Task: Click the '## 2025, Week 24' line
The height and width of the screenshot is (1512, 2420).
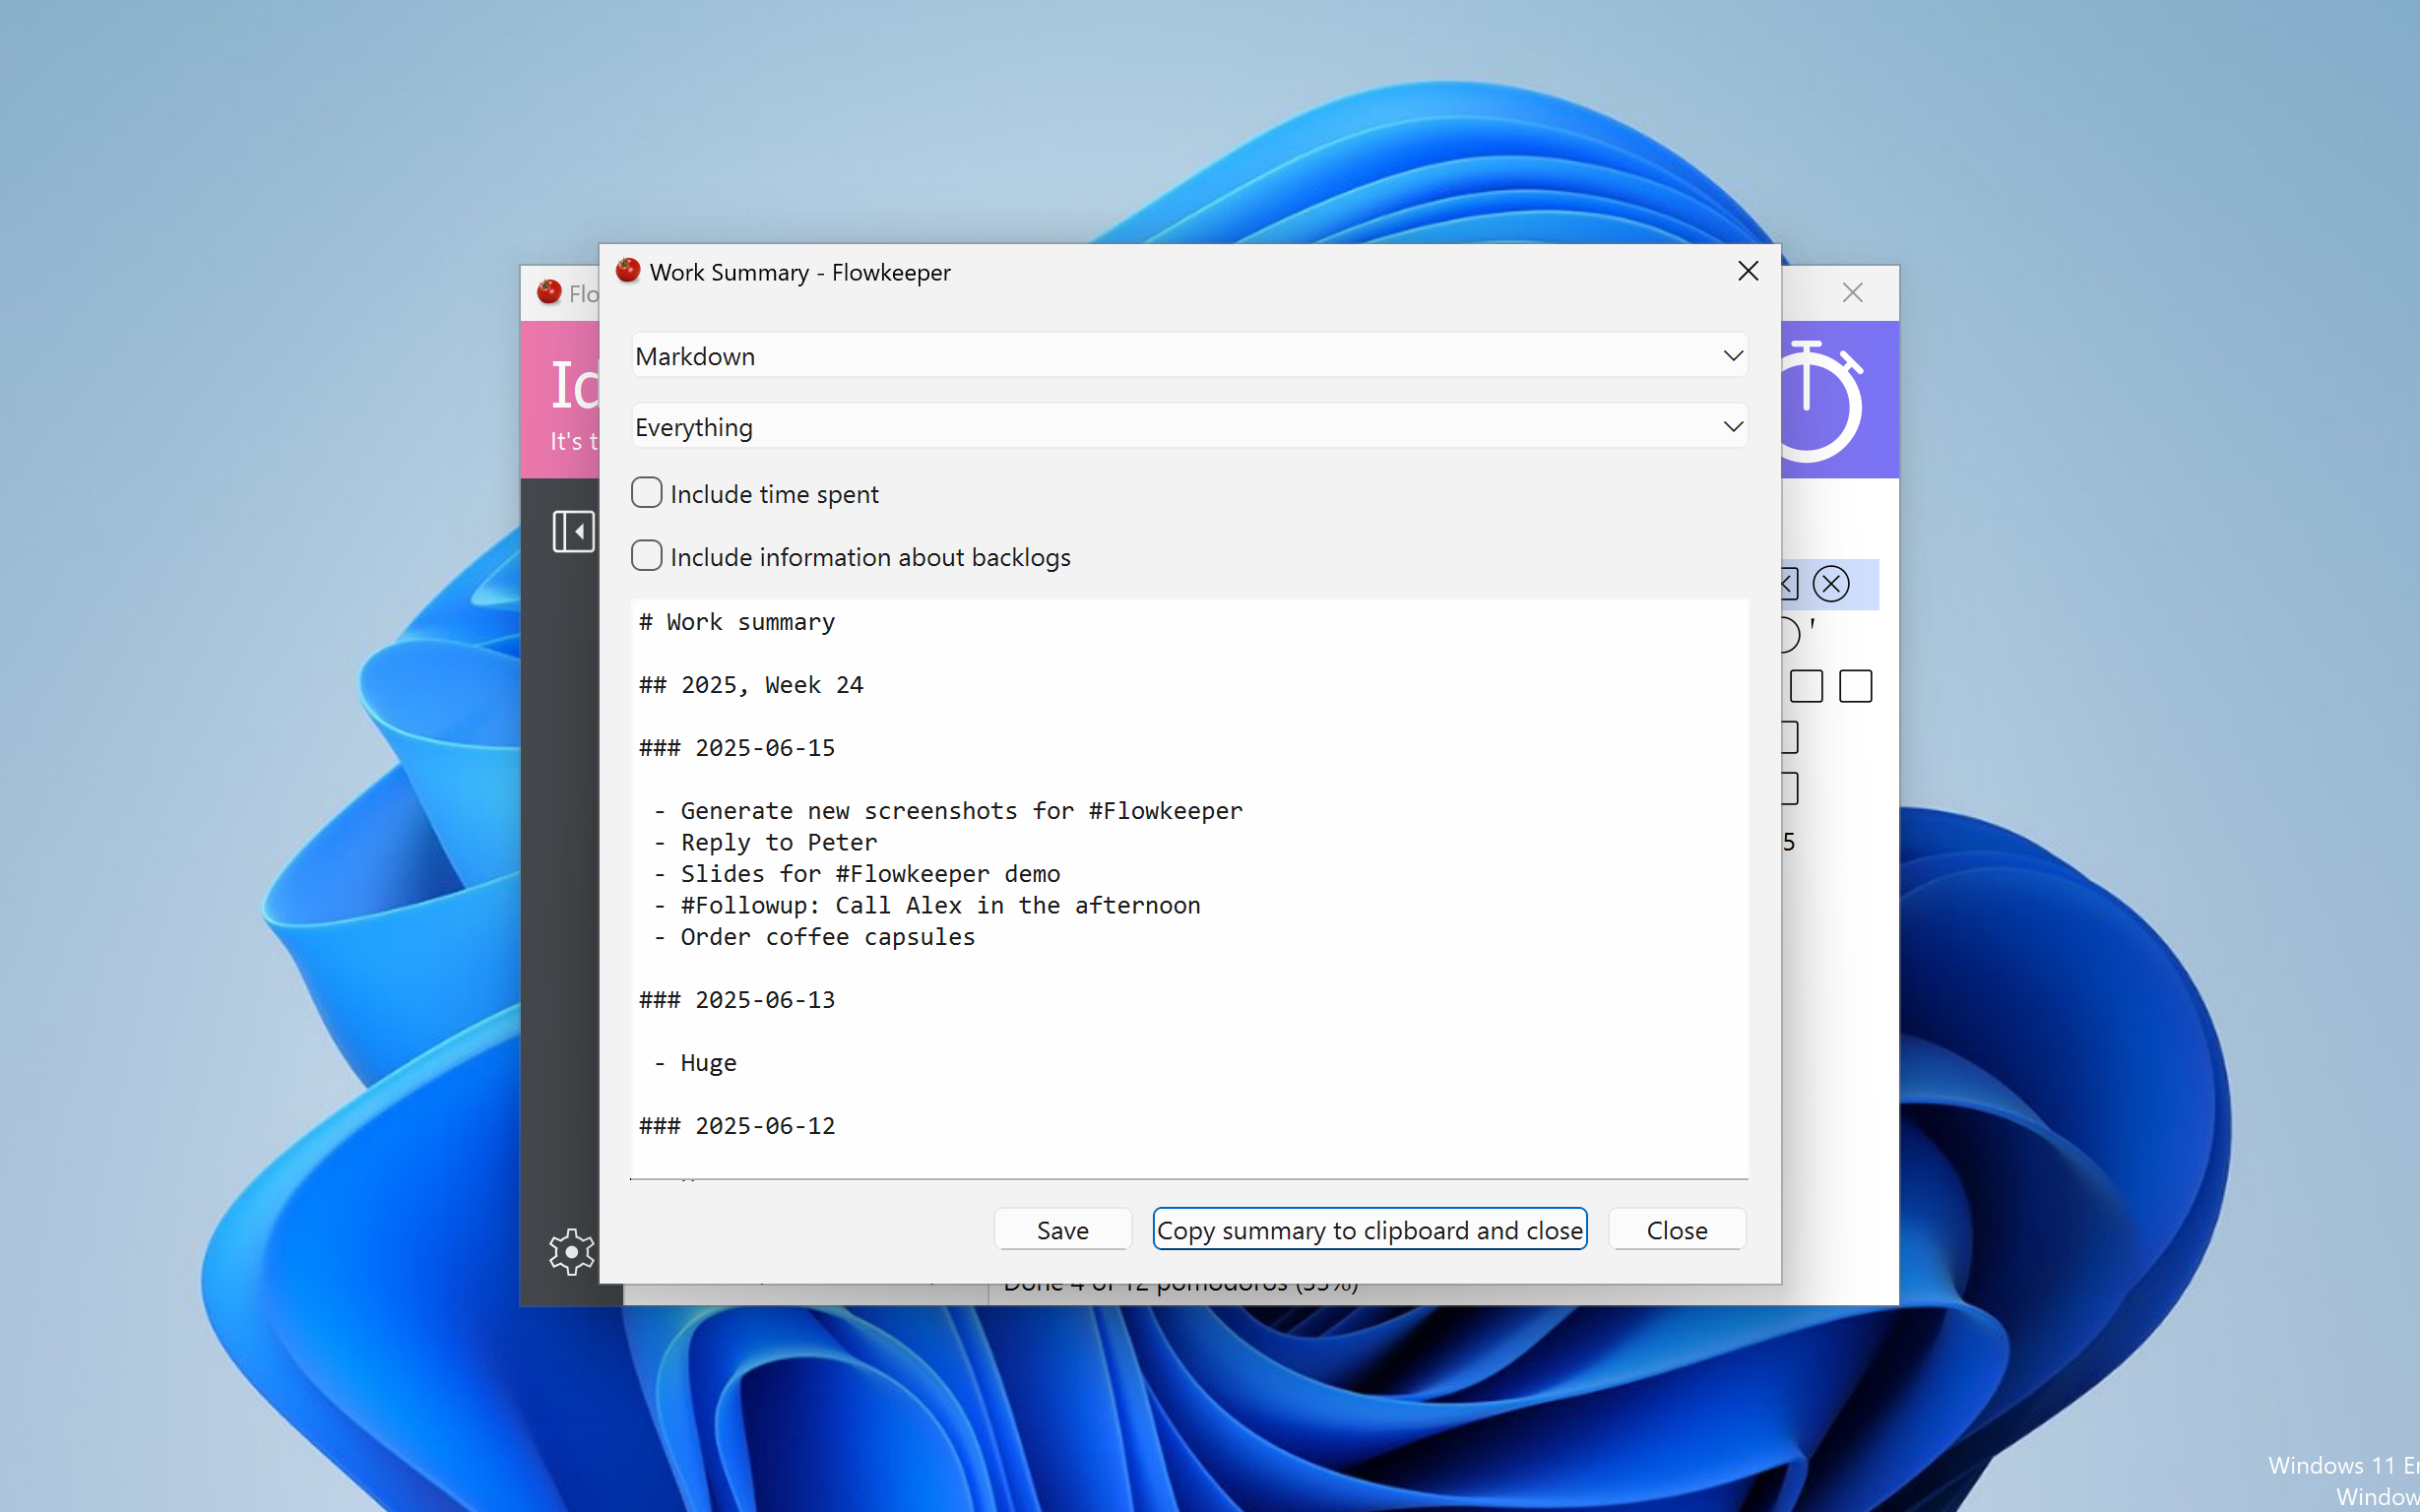Action: [x=751, y=685]
